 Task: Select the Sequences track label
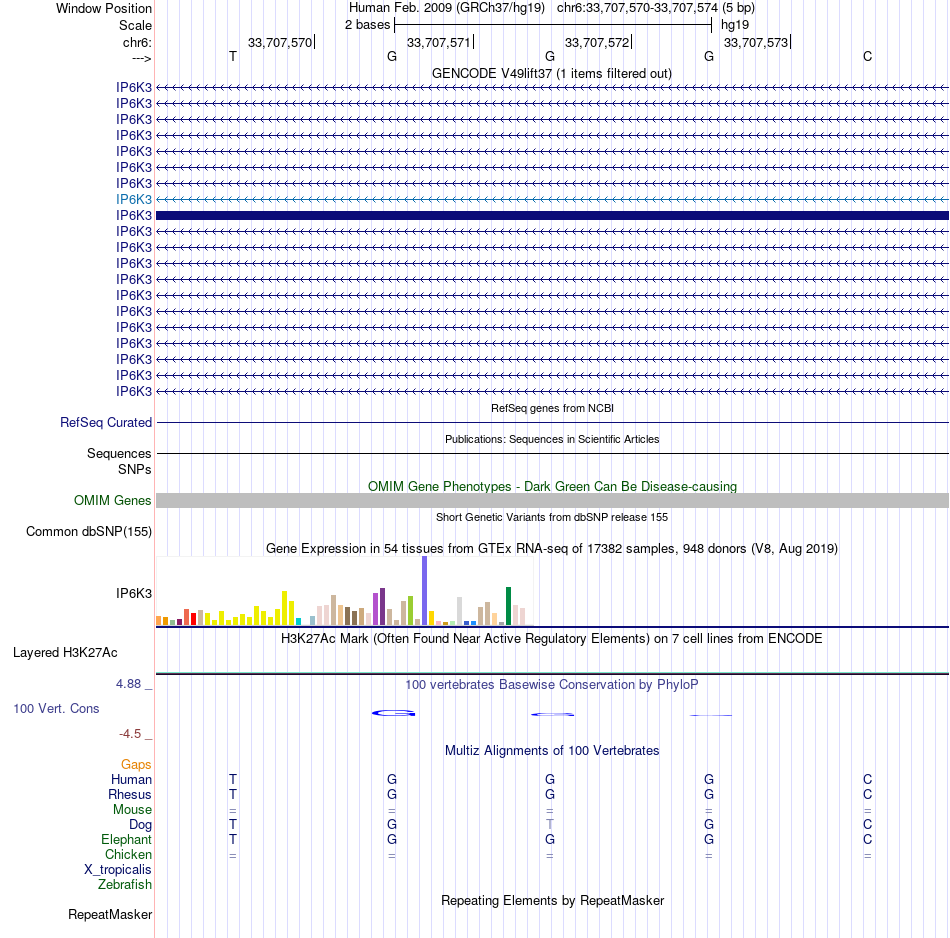pyautogui.click(x=119, y=453)
